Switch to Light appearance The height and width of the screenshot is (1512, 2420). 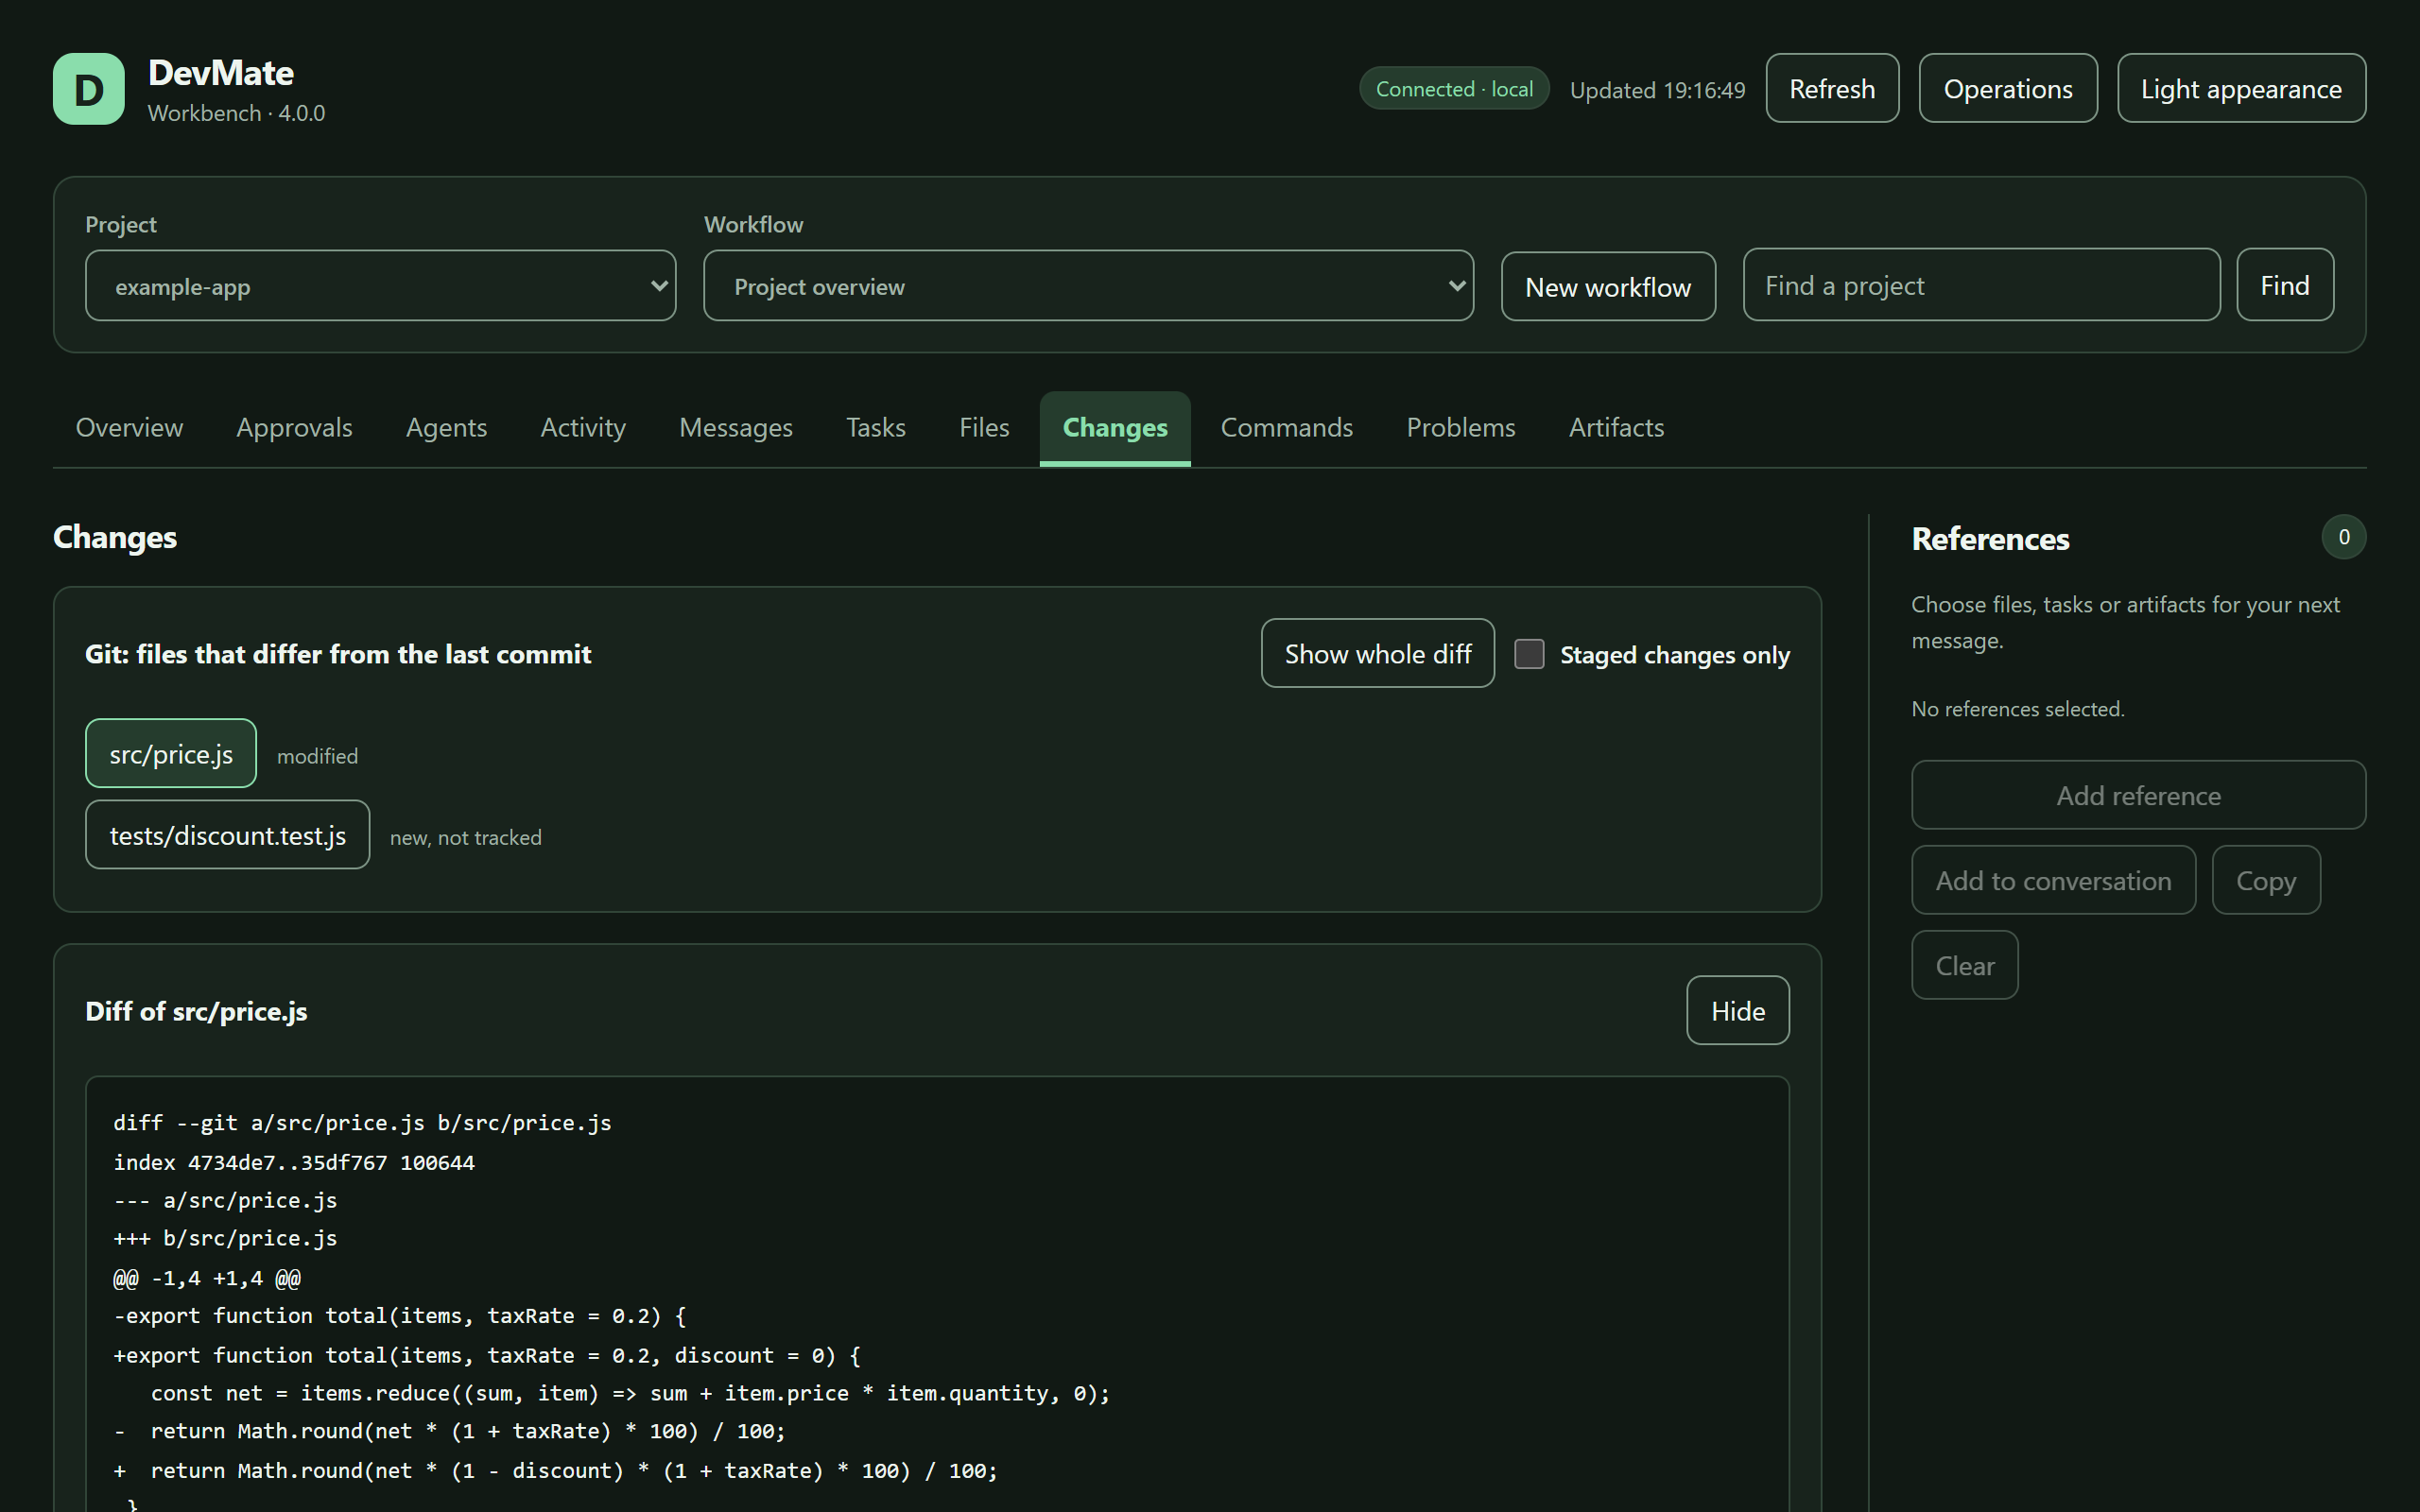2241,89
